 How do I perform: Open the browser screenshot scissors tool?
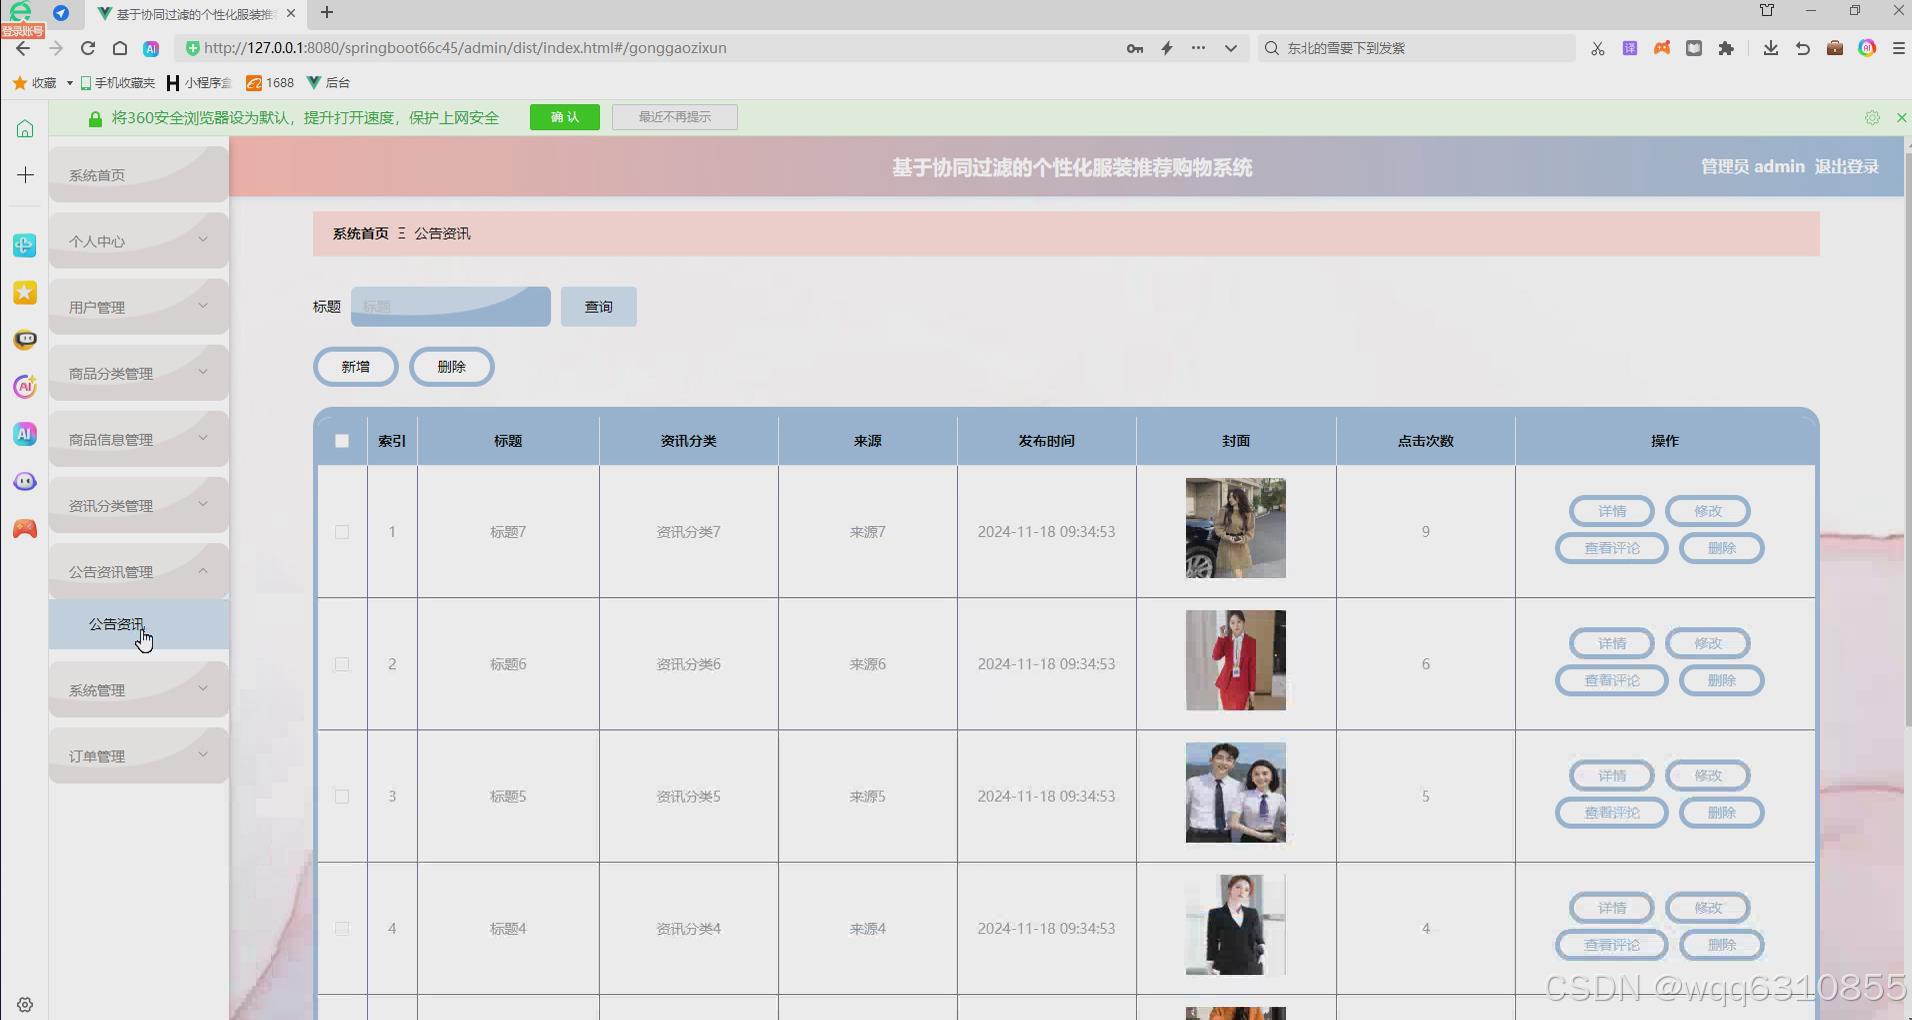[1597, 48]
